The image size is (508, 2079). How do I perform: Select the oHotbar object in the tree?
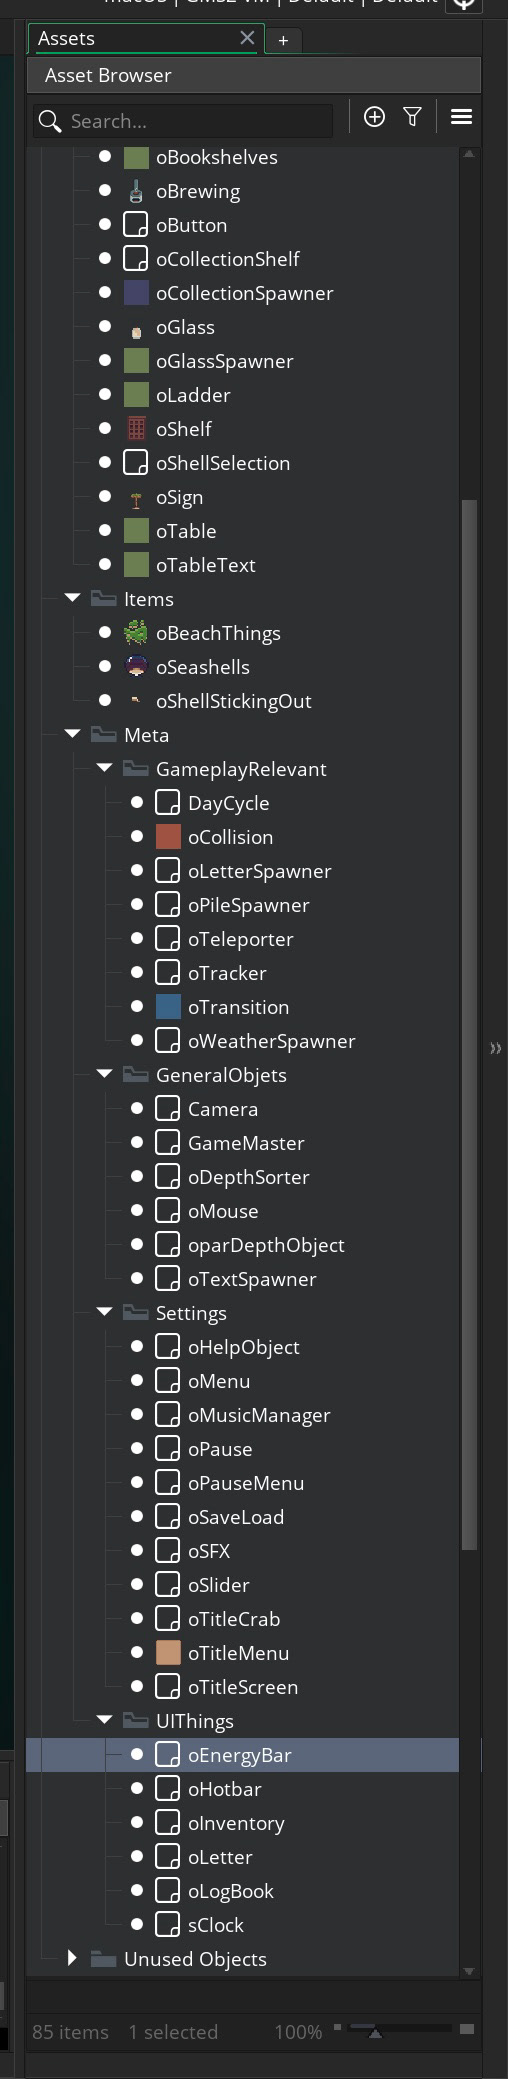[x=225, y=1789]
